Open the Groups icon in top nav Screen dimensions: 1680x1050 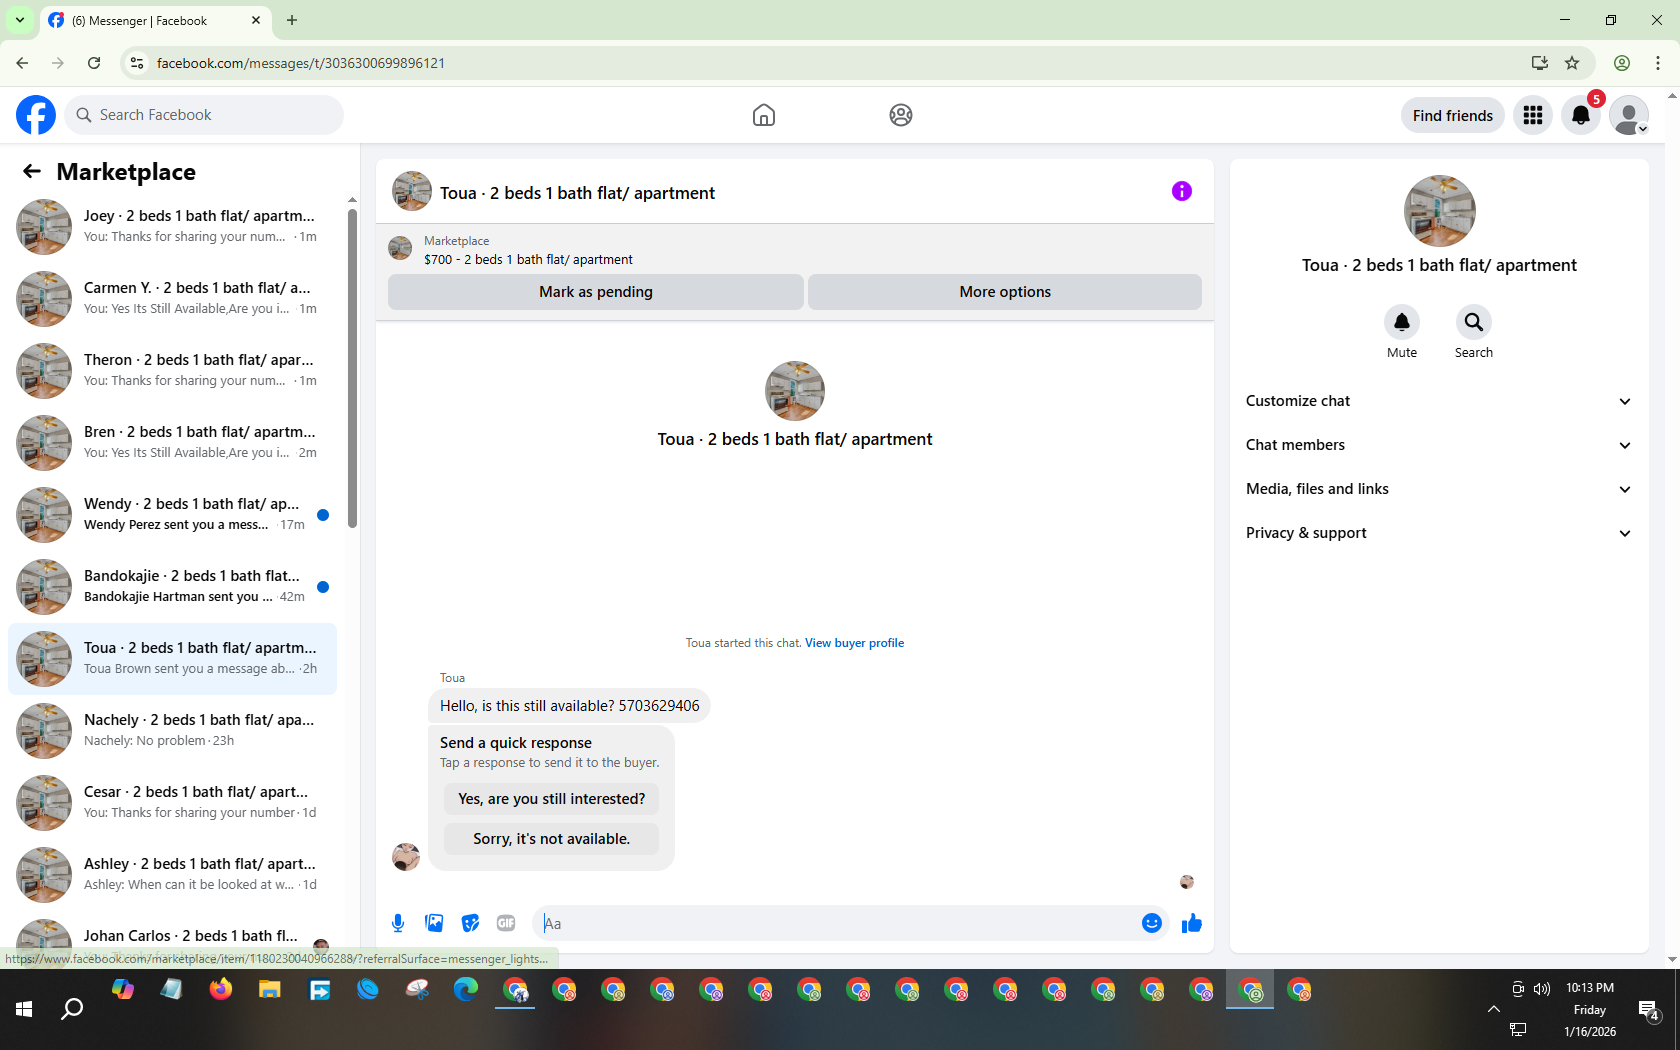(x=901, y=115)
